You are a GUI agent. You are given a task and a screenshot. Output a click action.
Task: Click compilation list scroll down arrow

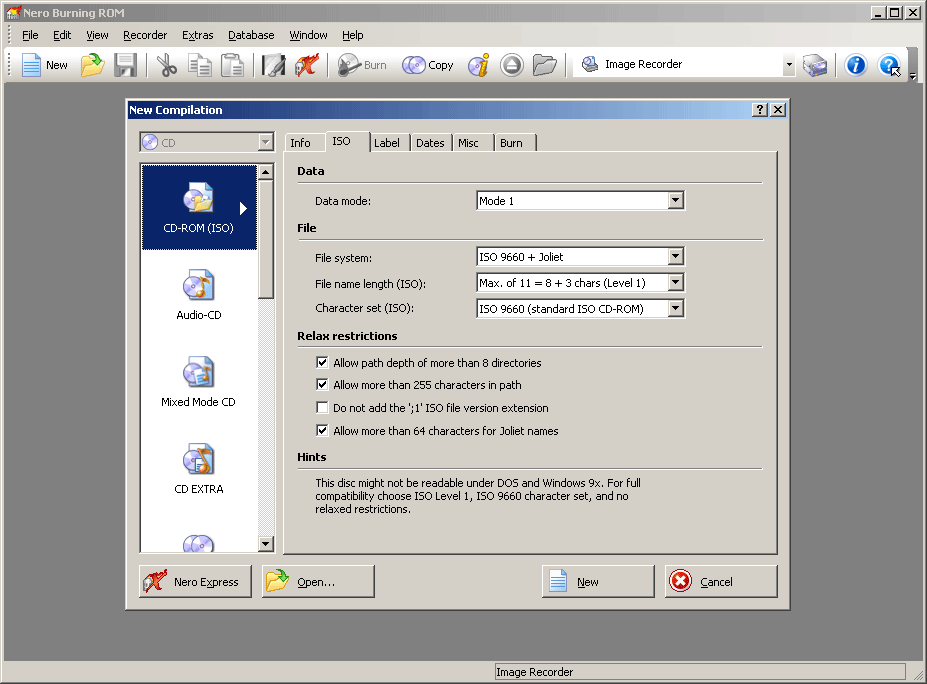pos(265,543)
